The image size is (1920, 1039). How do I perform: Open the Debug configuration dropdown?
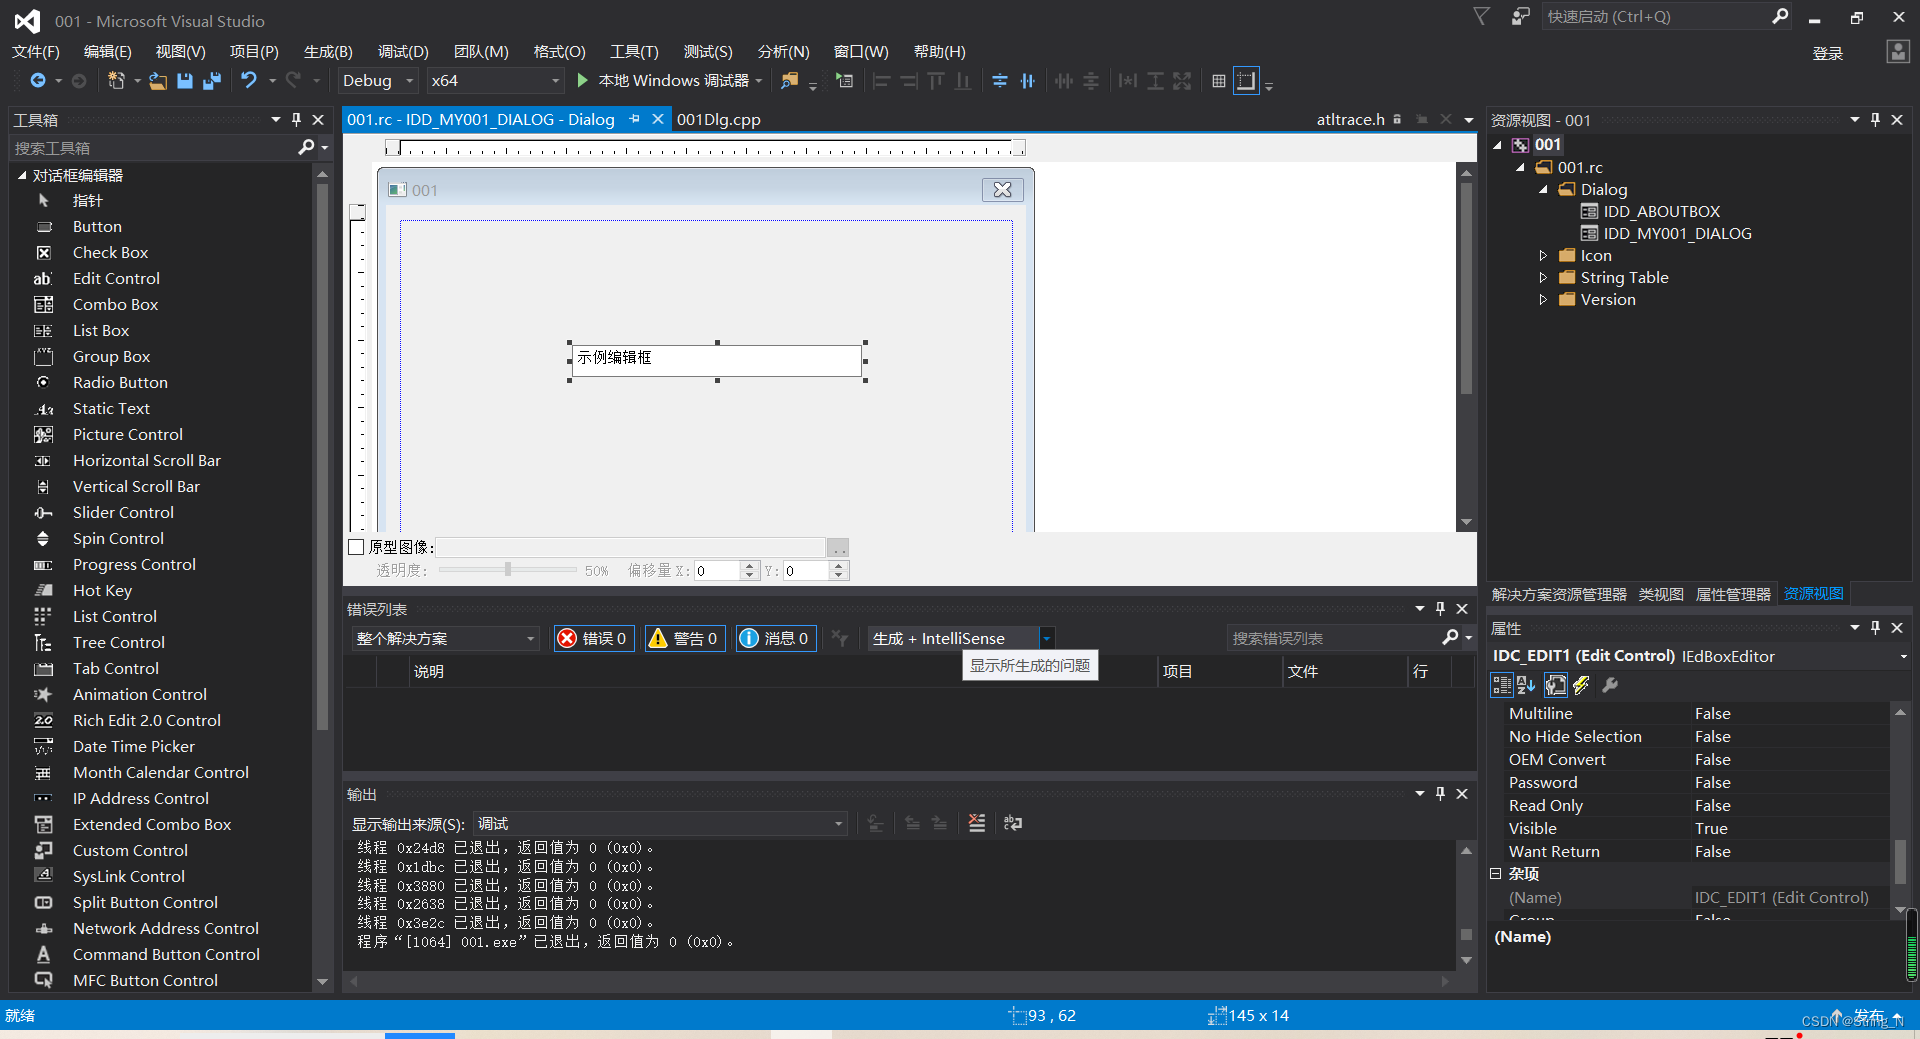(x=376, y=81)
